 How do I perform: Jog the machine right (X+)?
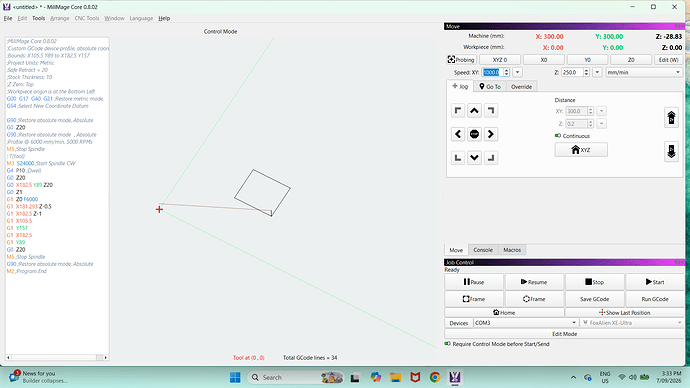coord(491,134)
